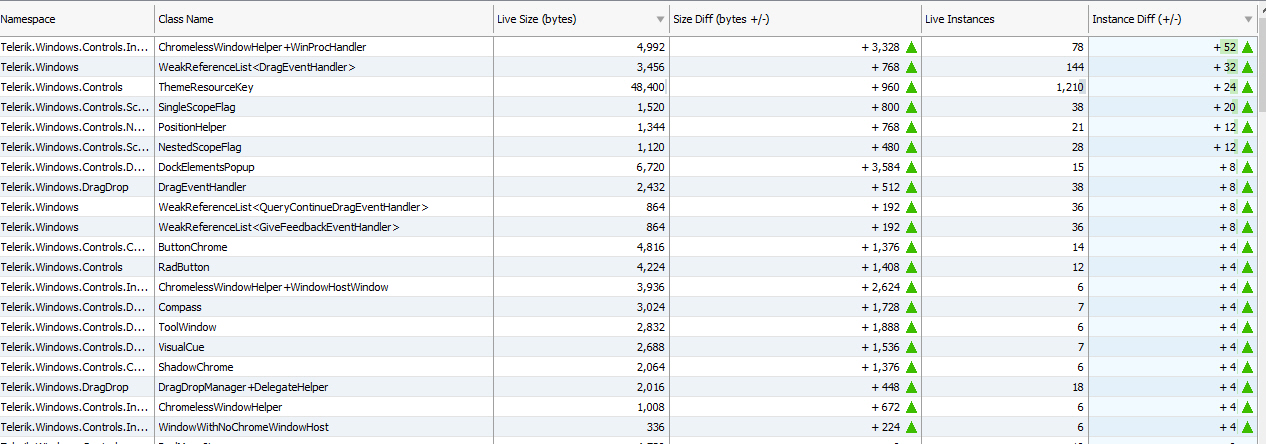Click the green arrow beside + 1,536
The height and width of the screenshot is (444, 1266).
tap(911, 347)
